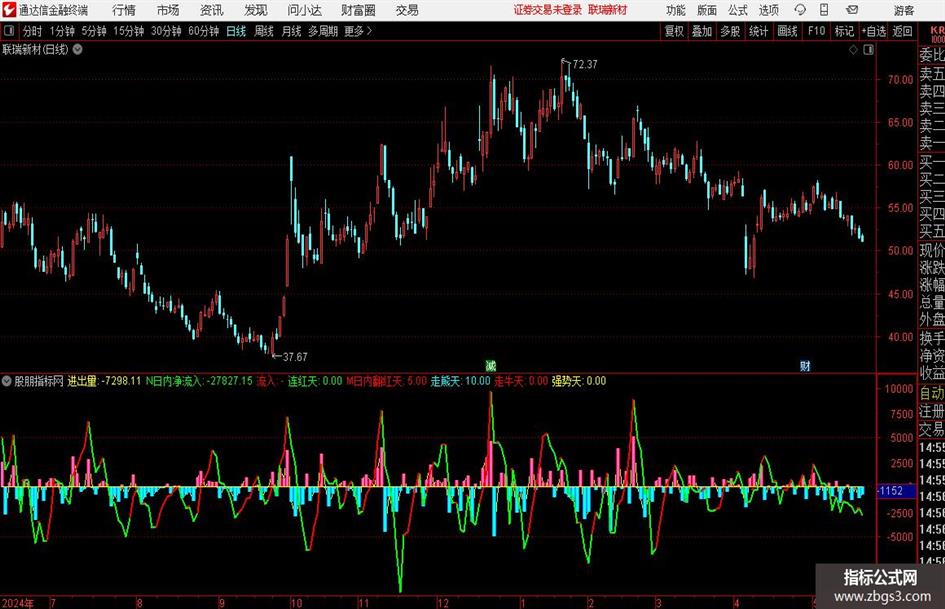This screenshot has width=945, height=609.
Task: Expand the 更多 periods list
Action: 358,31
